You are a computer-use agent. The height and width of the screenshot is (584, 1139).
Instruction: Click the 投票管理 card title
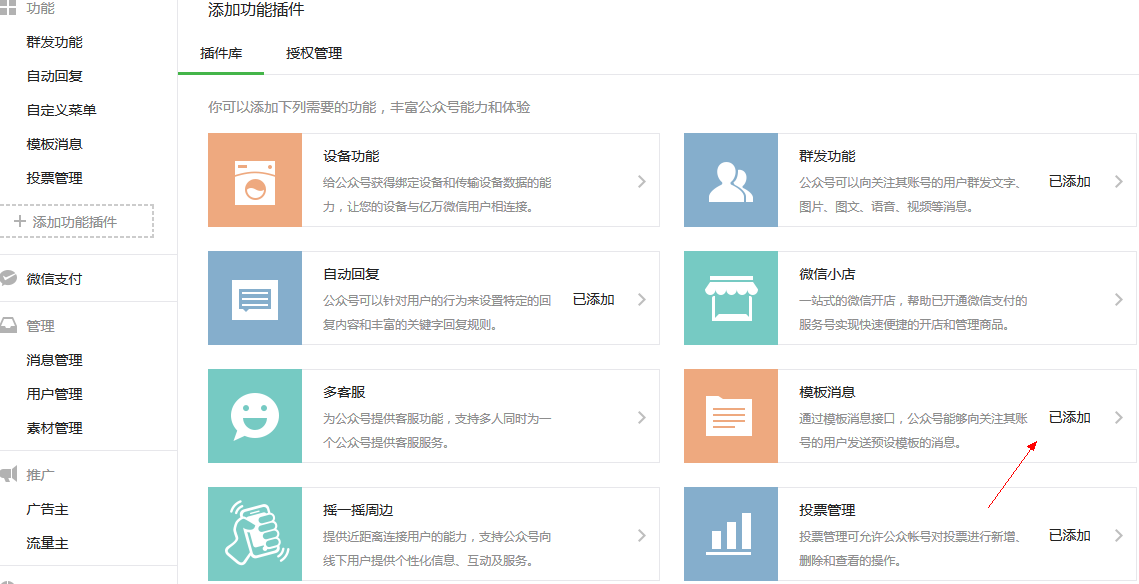pos(827,511)
